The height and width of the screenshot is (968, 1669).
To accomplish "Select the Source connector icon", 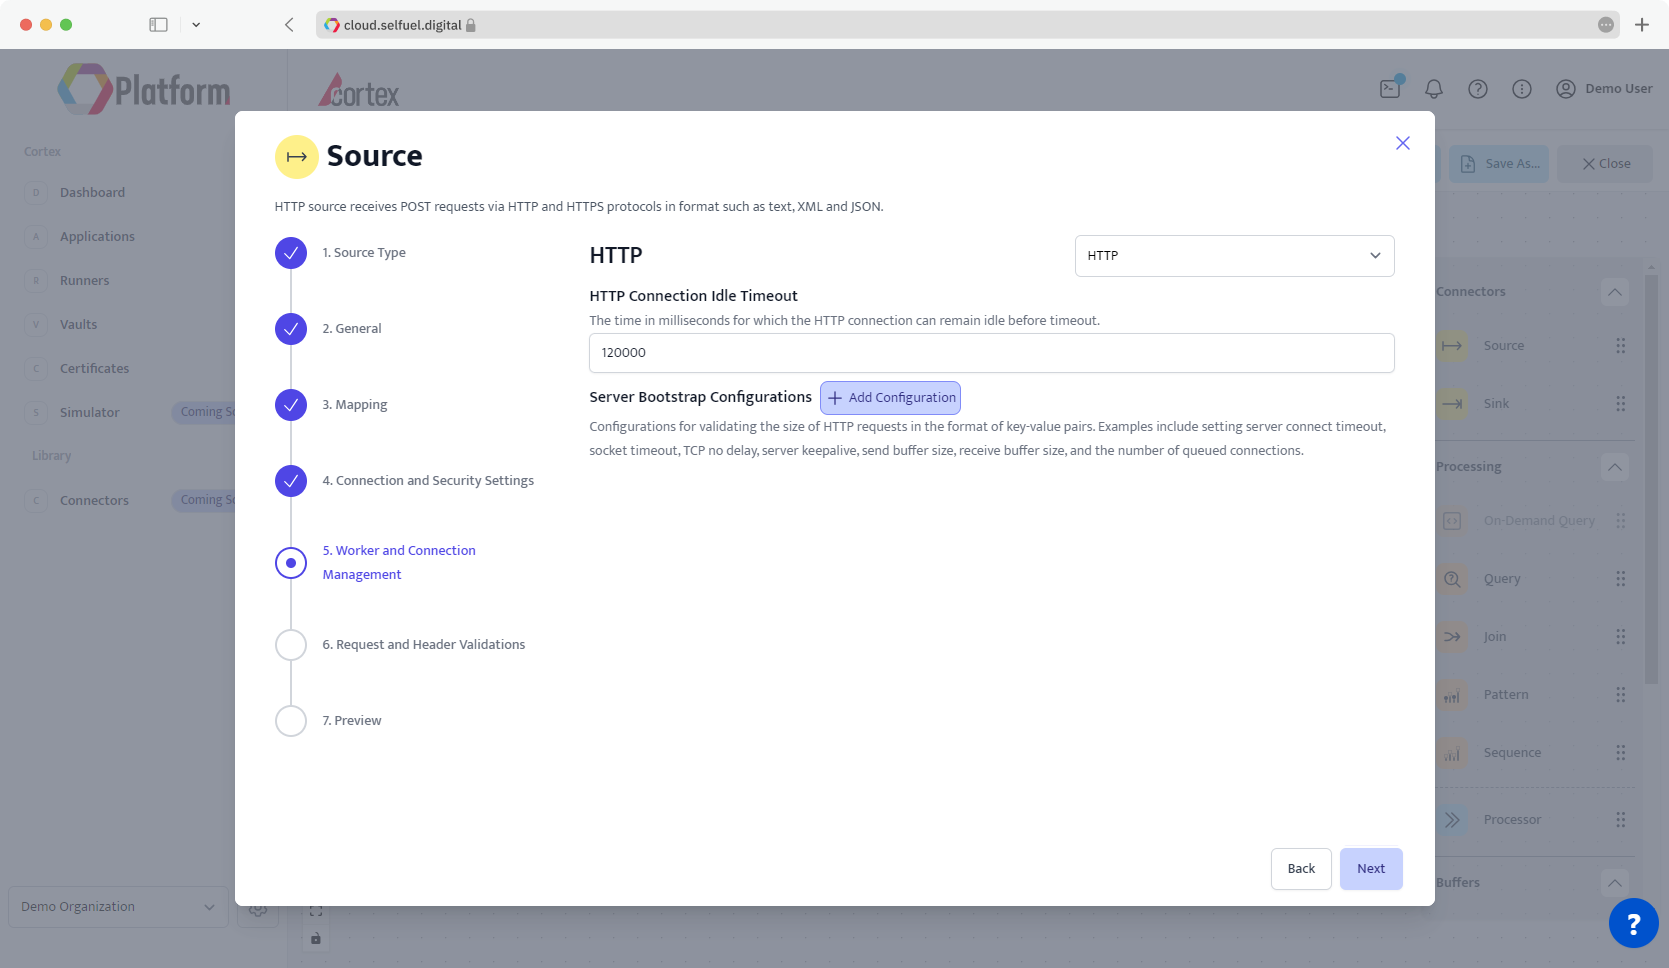I will click(x=1452, y=346).
